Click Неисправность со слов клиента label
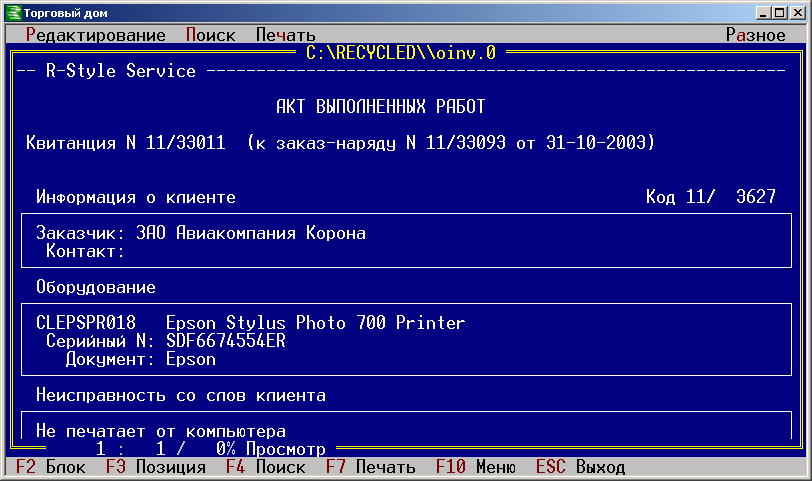Screen dimensions: 812x481 [181, 396]
